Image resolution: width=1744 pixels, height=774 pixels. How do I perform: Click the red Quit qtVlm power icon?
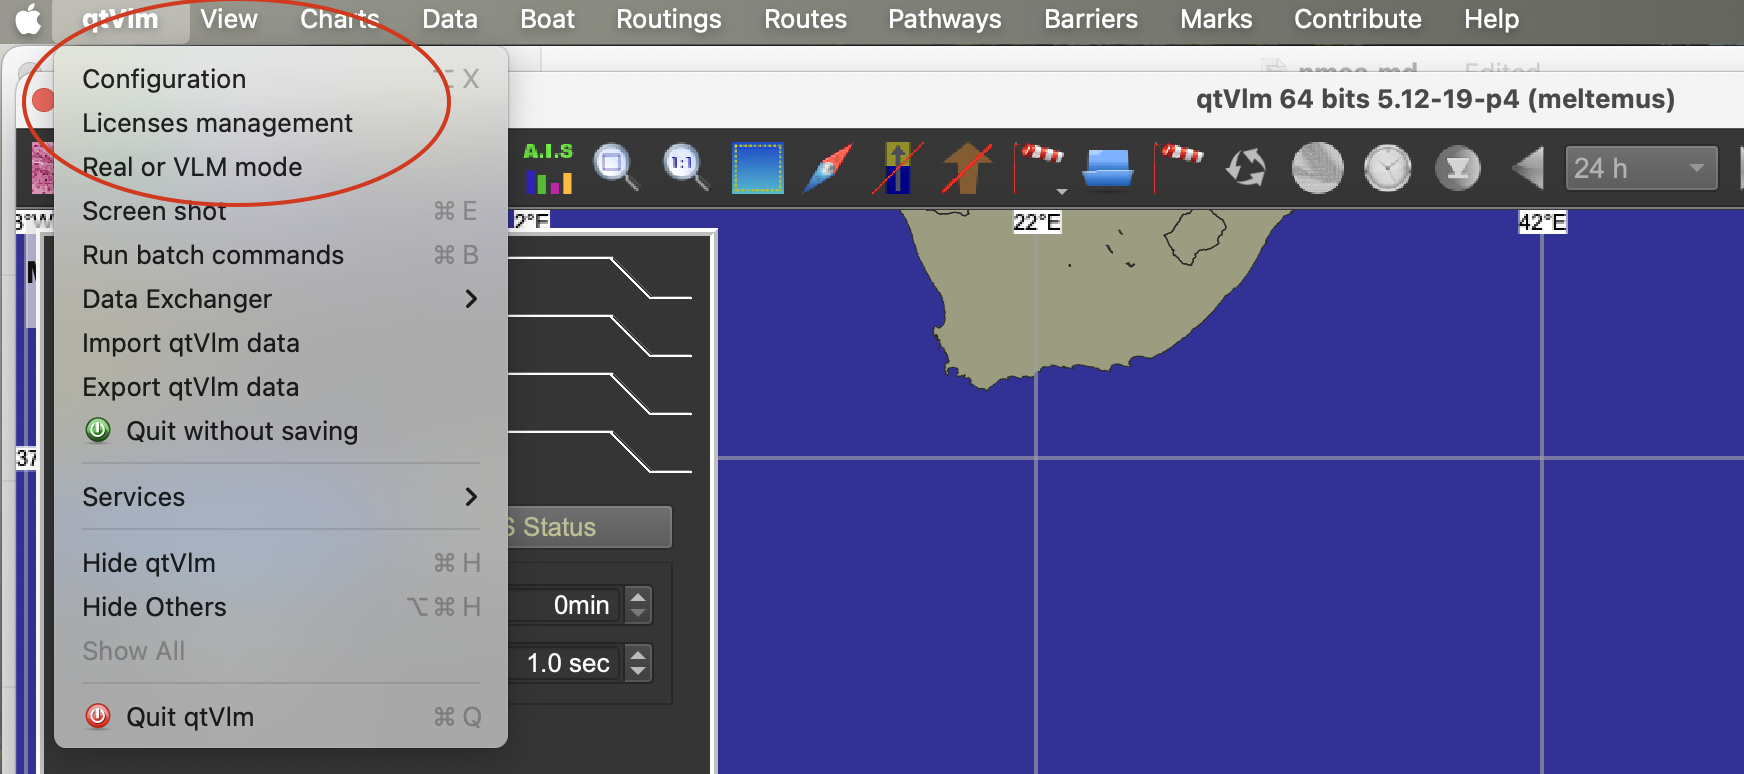click(x=98, y=716)
